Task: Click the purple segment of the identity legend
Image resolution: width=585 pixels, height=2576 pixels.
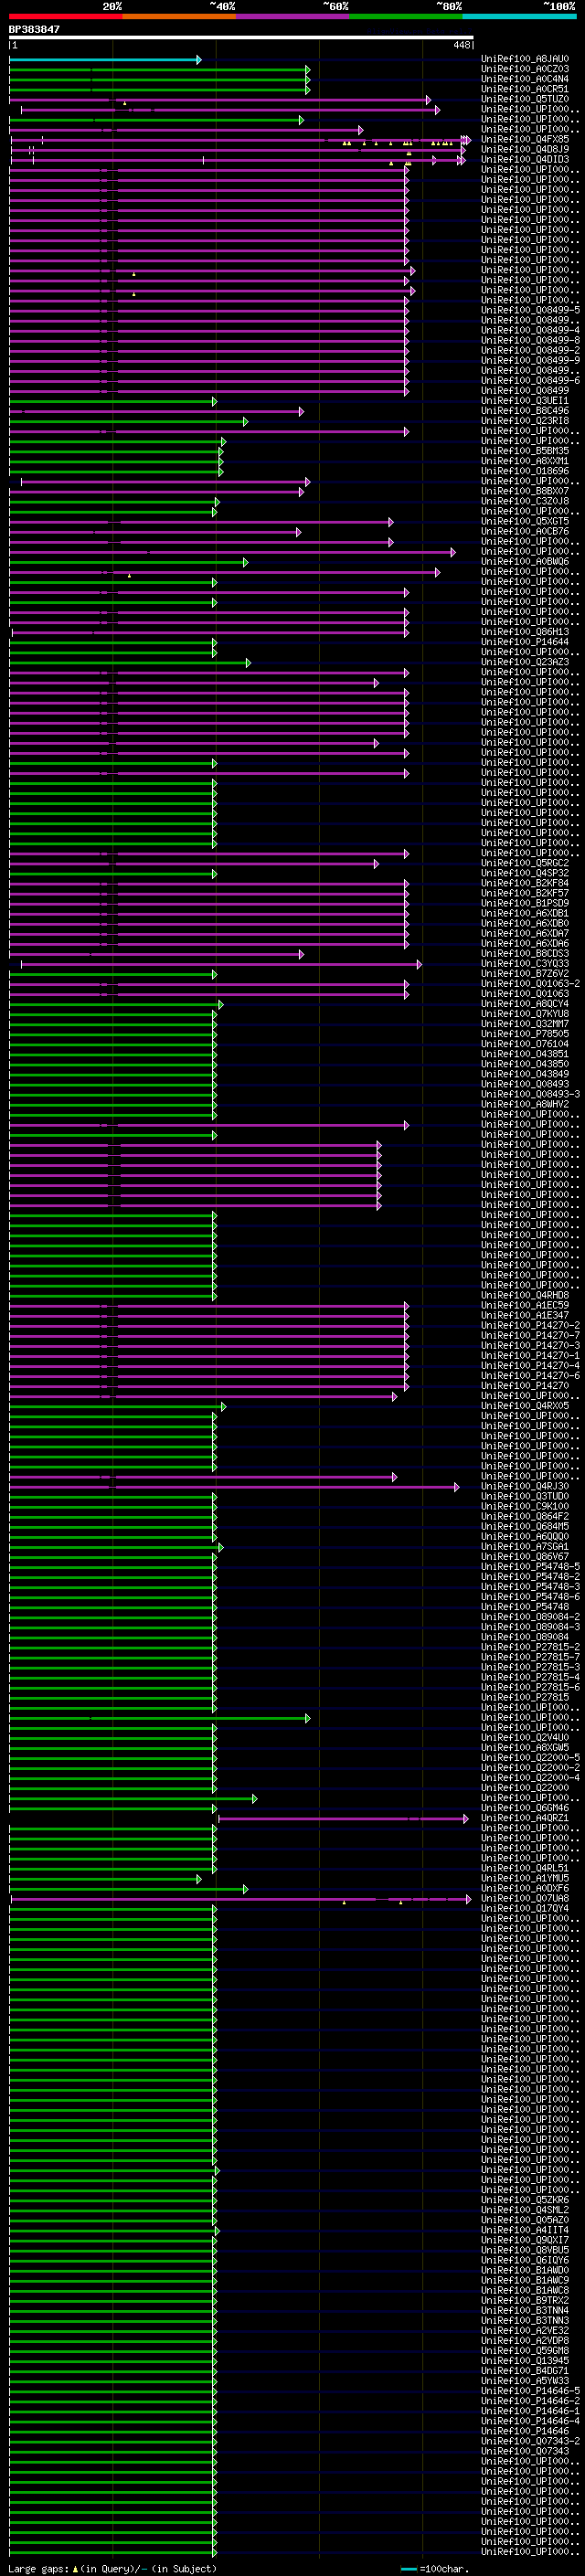Action: 293,16
